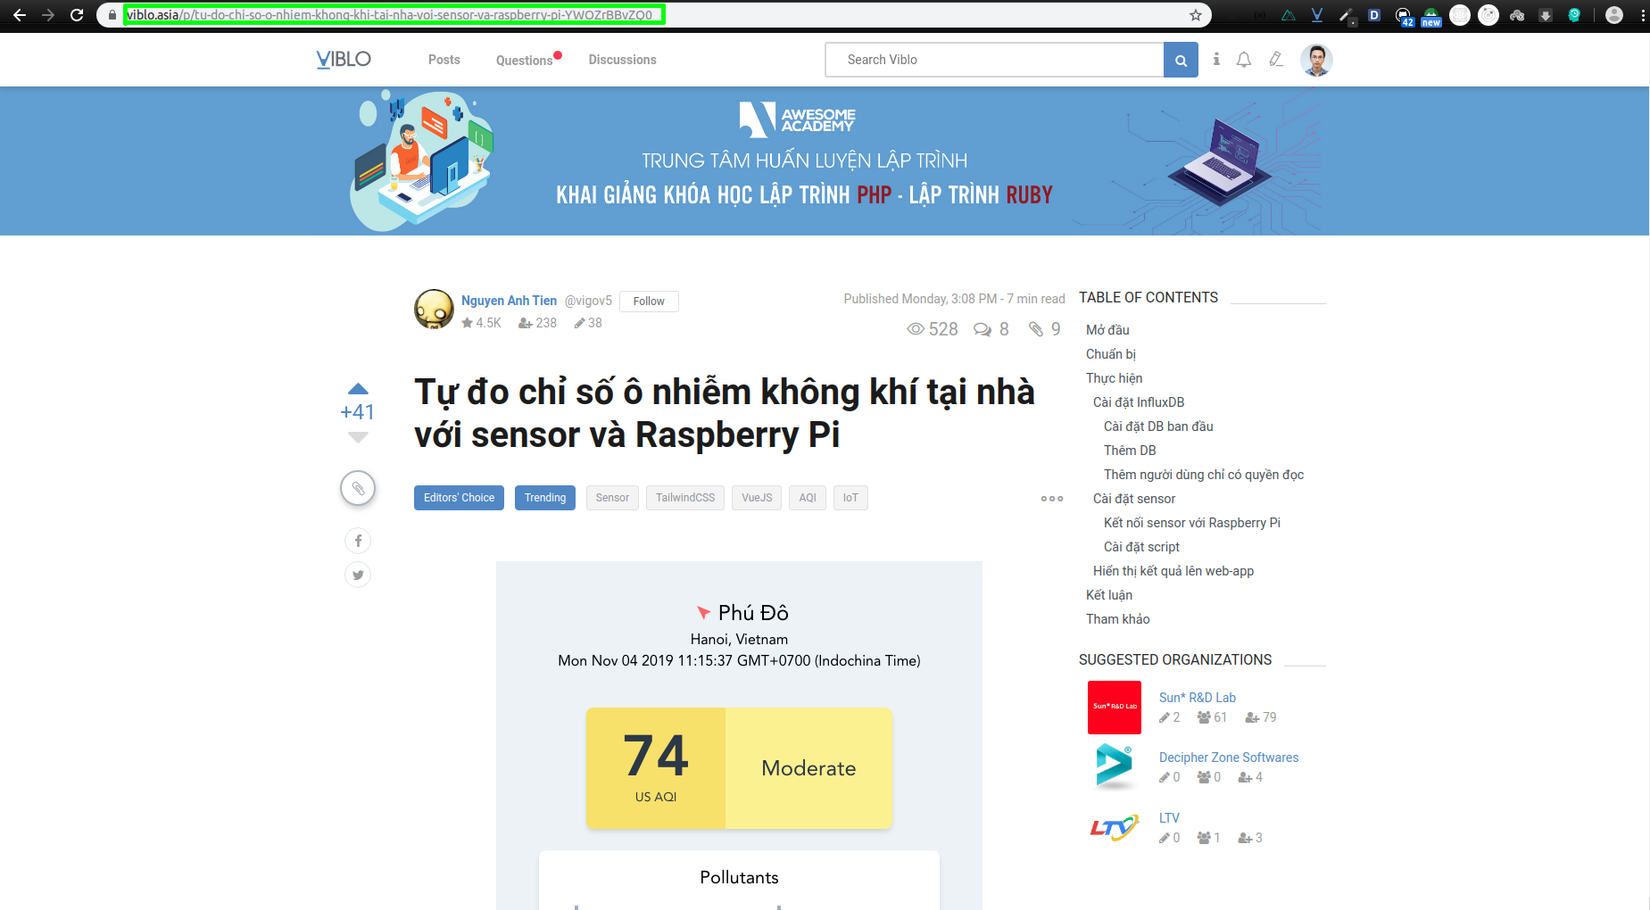Downvote the post with the down arrow
The height and width of the screenshot is (910, 1650).
tap(358, 437)
